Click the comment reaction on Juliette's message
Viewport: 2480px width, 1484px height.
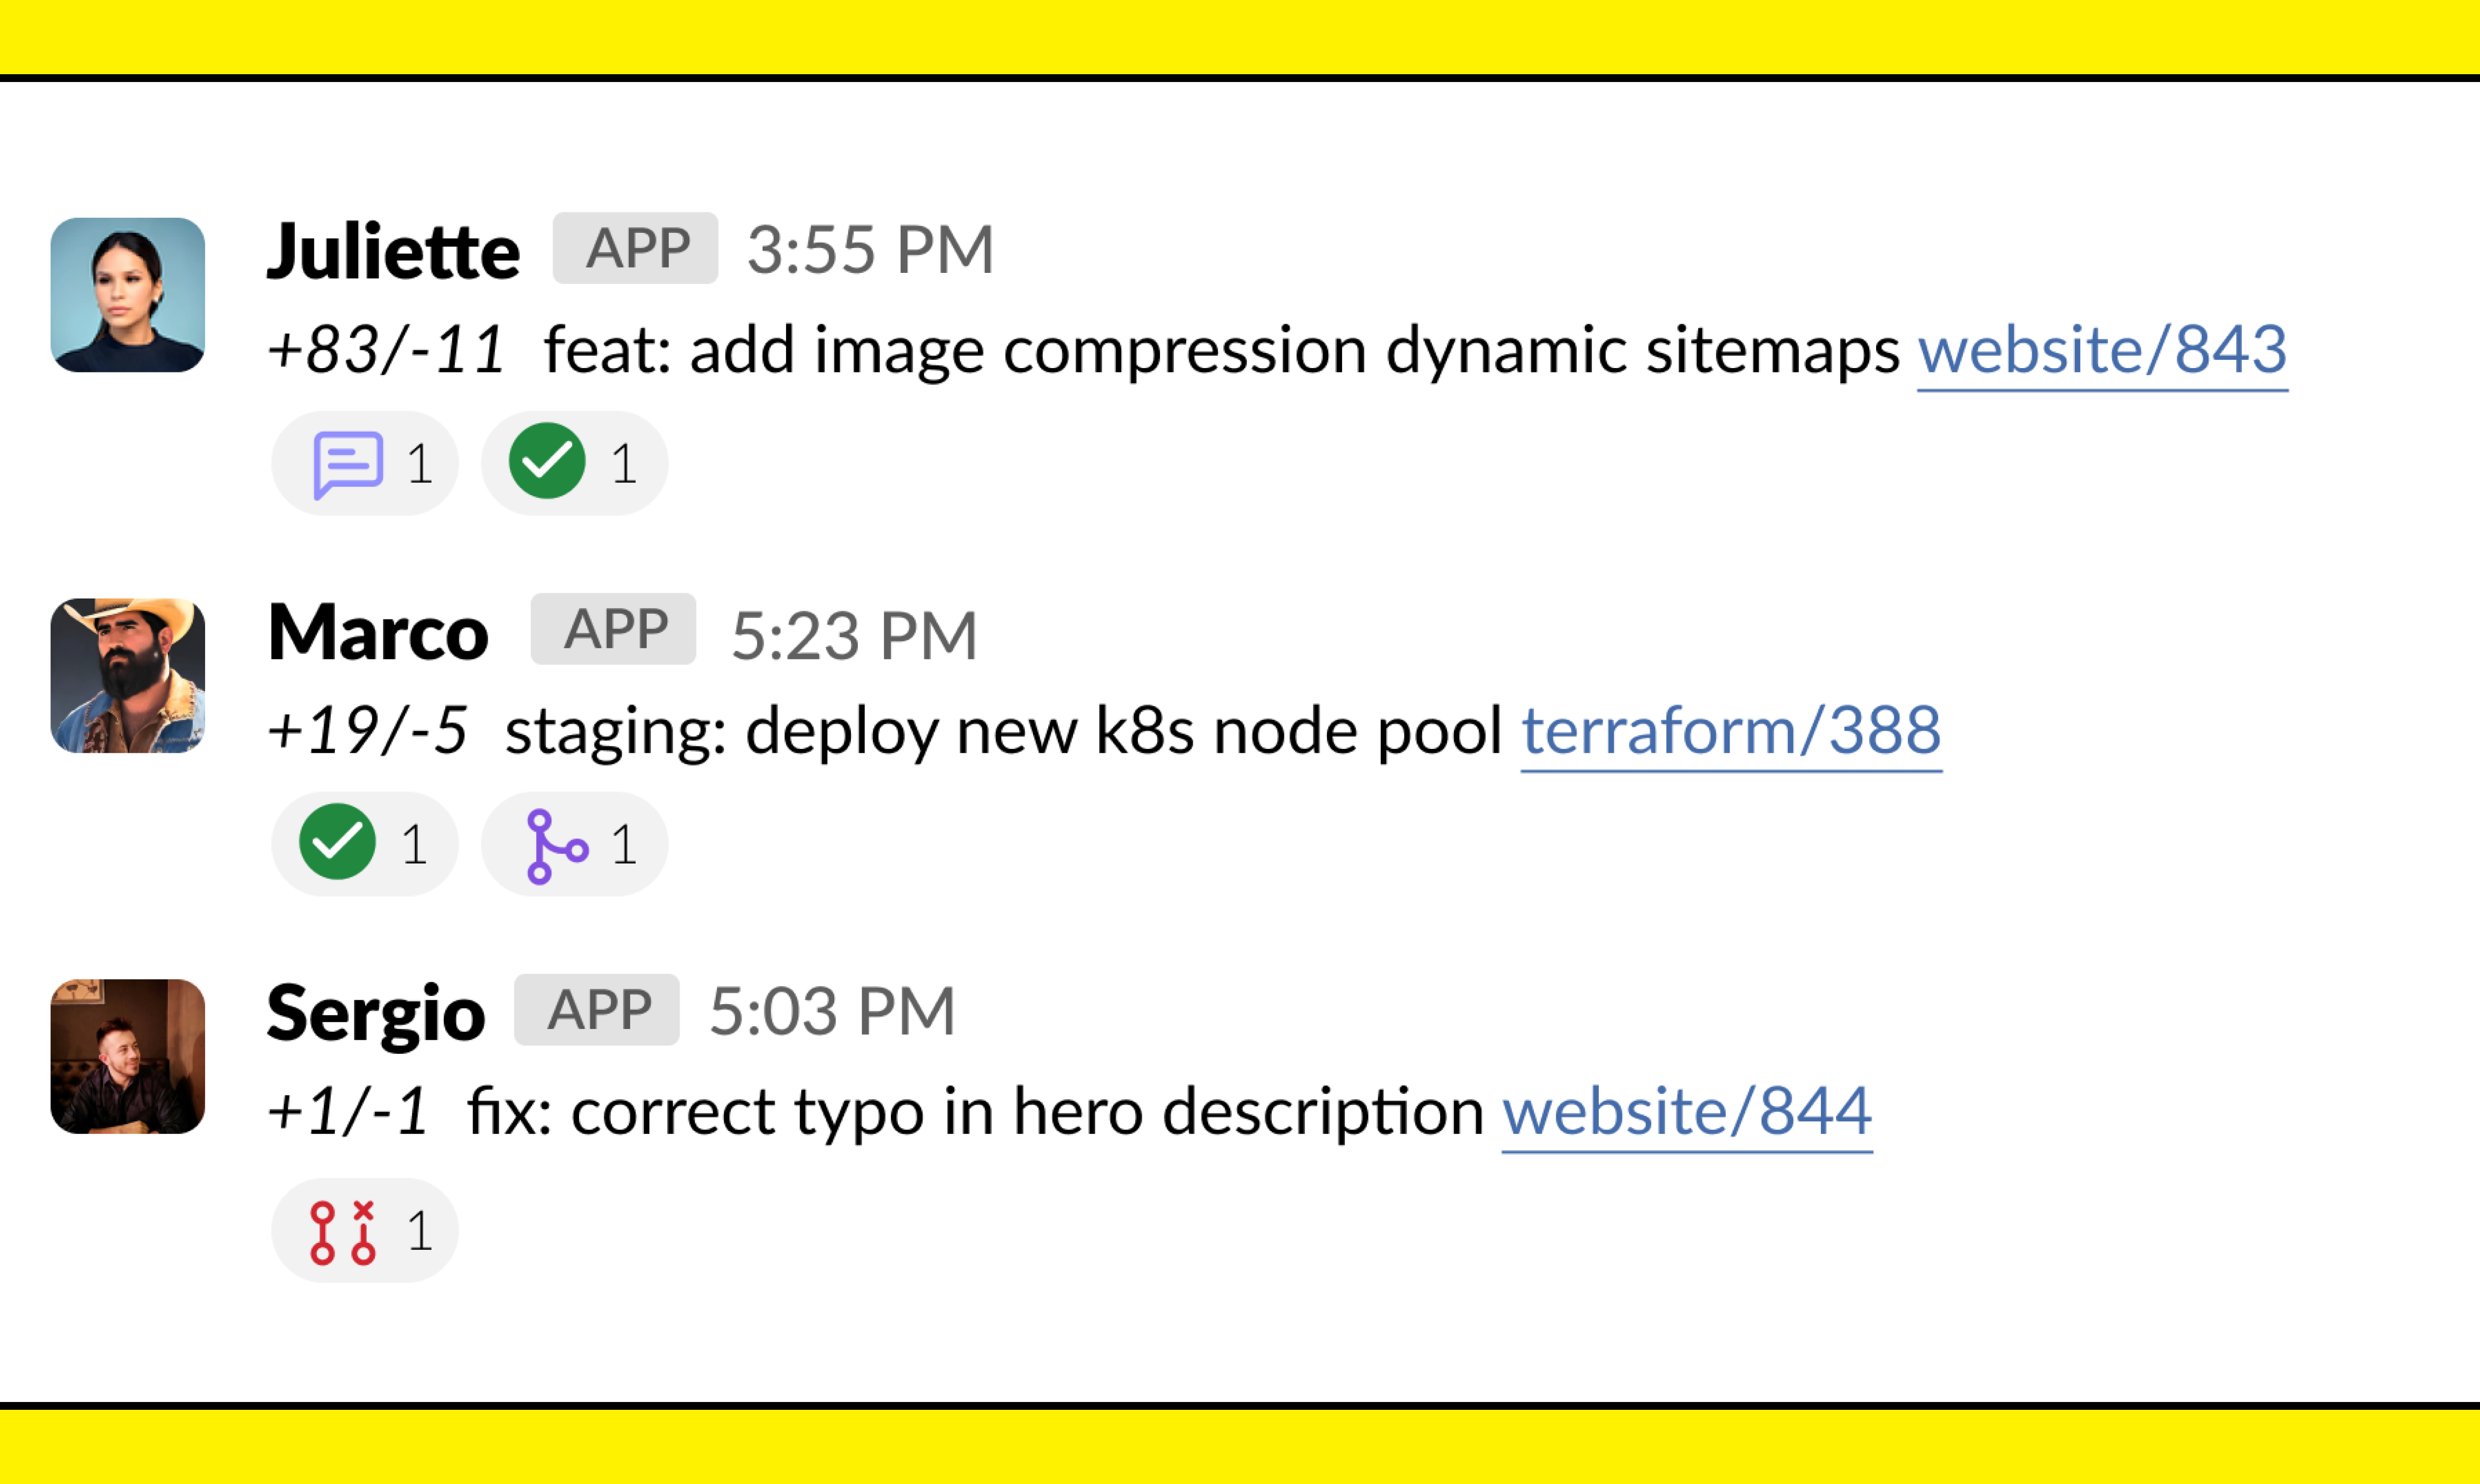tap(365, 463)
